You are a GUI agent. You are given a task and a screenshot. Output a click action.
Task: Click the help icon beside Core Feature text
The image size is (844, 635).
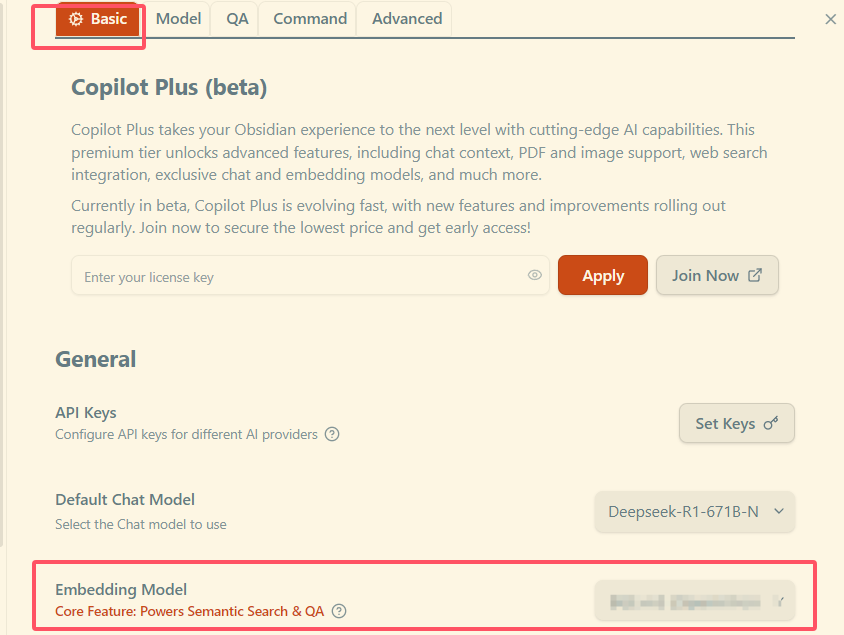click(339, 611)
